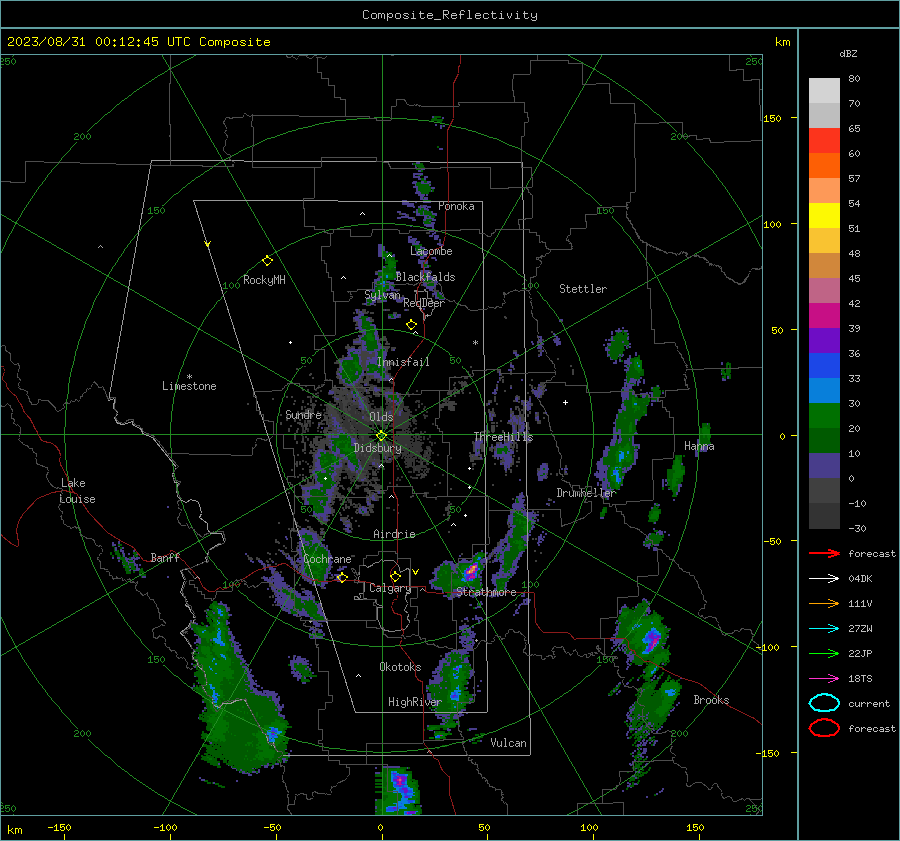Click the red forecast arrow in legend
The image size is (900, 841).
point(824,553)
